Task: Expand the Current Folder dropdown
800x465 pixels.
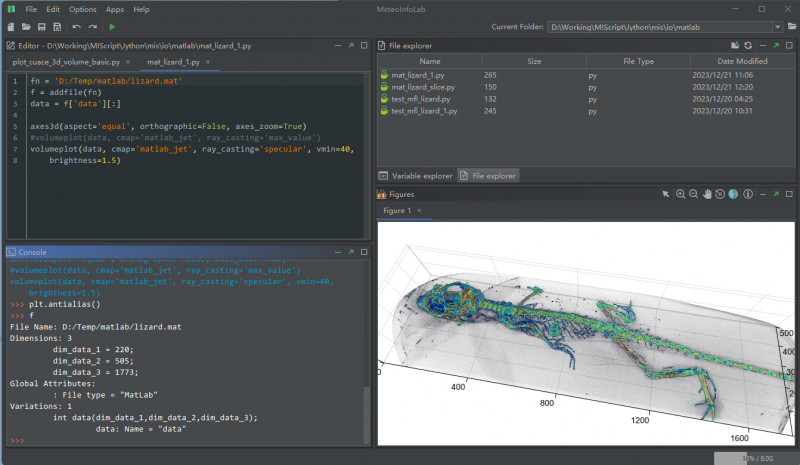Action: 777,26
